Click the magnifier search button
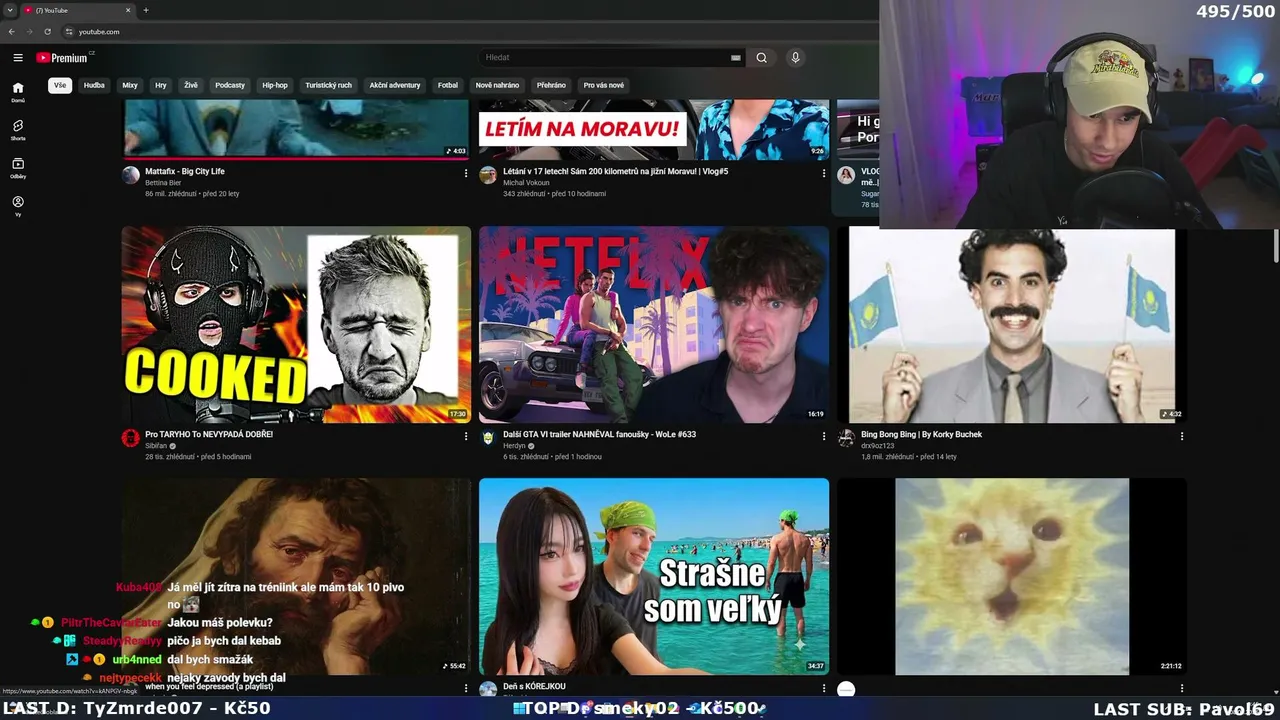 tap(761, 58)
